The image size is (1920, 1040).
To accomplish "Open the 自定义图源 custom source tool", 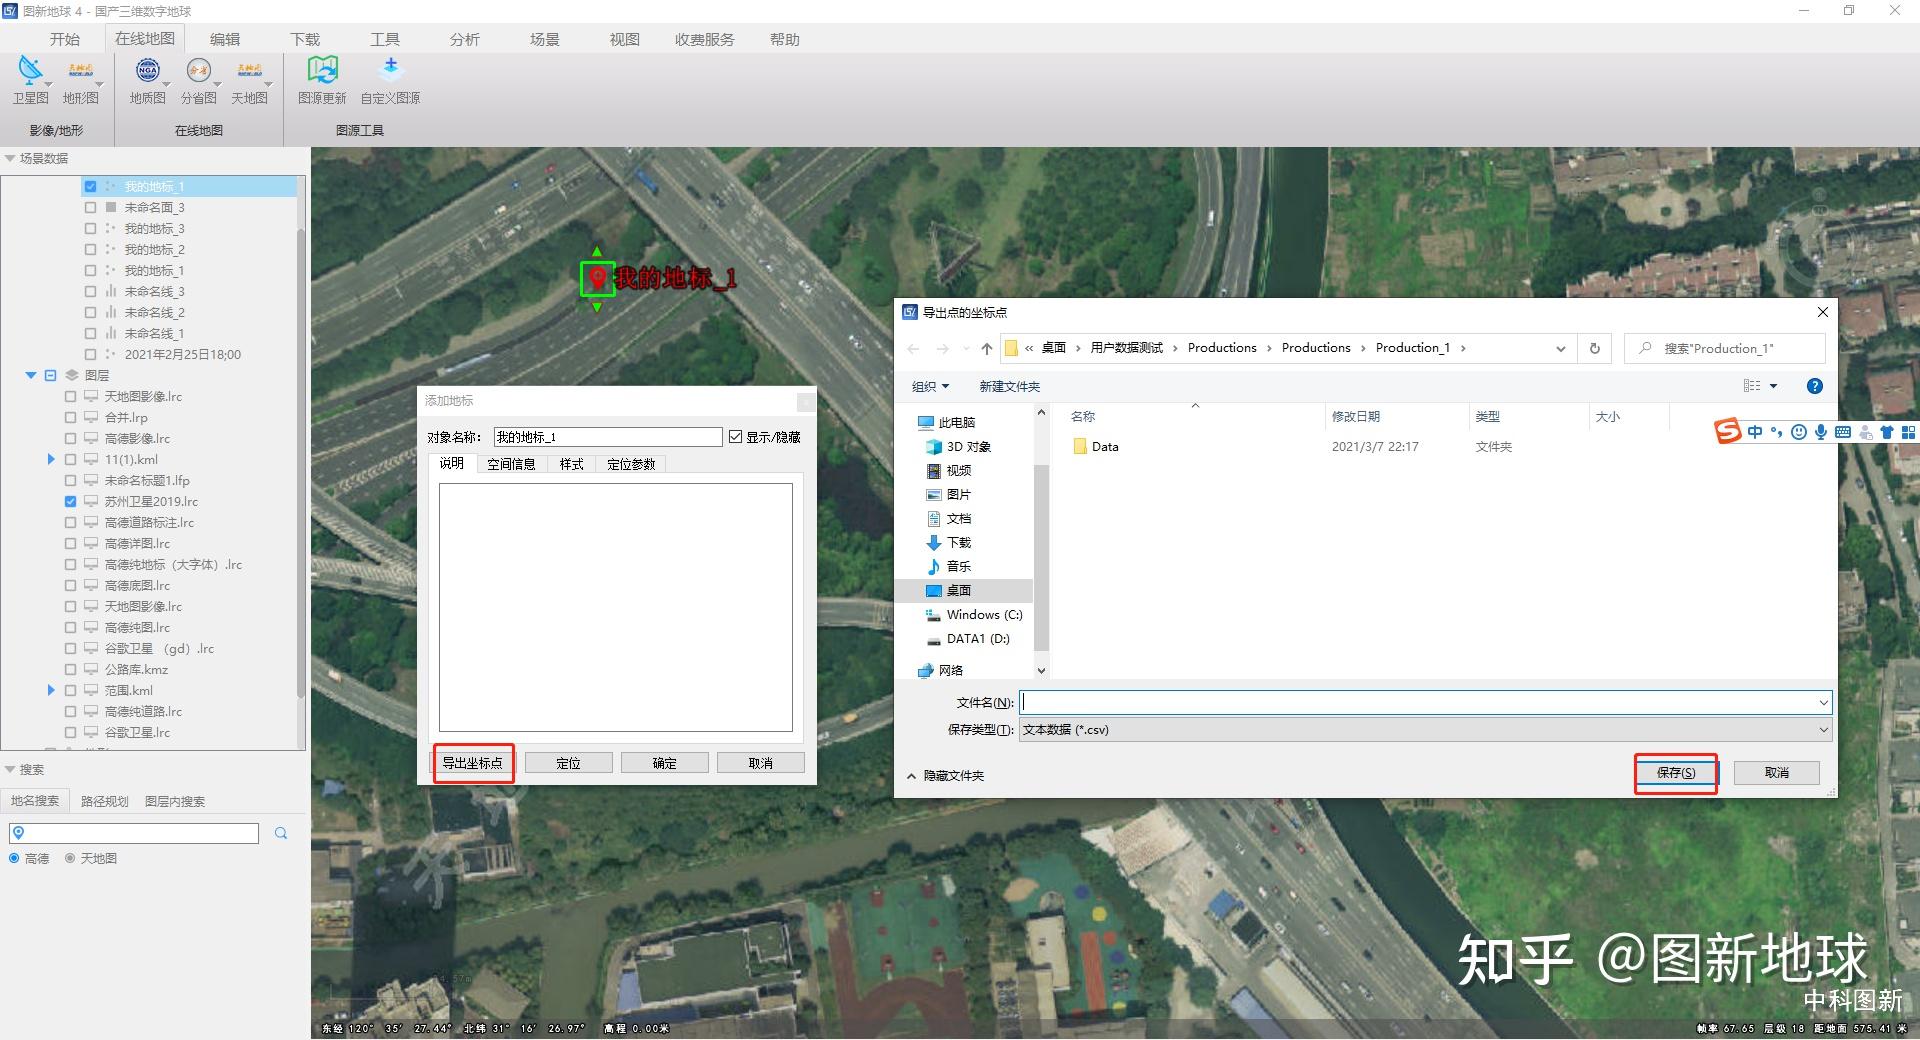I will coord(390,79).
